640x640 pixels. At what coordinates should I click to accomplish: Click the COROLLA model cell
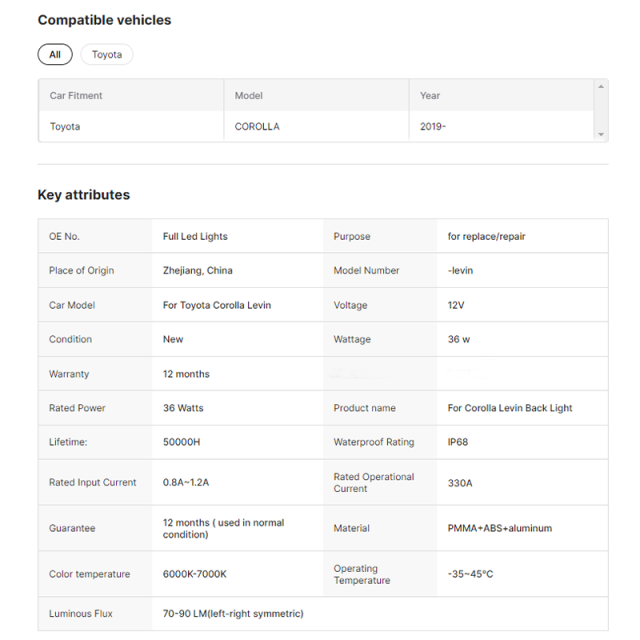pos(257,127)
